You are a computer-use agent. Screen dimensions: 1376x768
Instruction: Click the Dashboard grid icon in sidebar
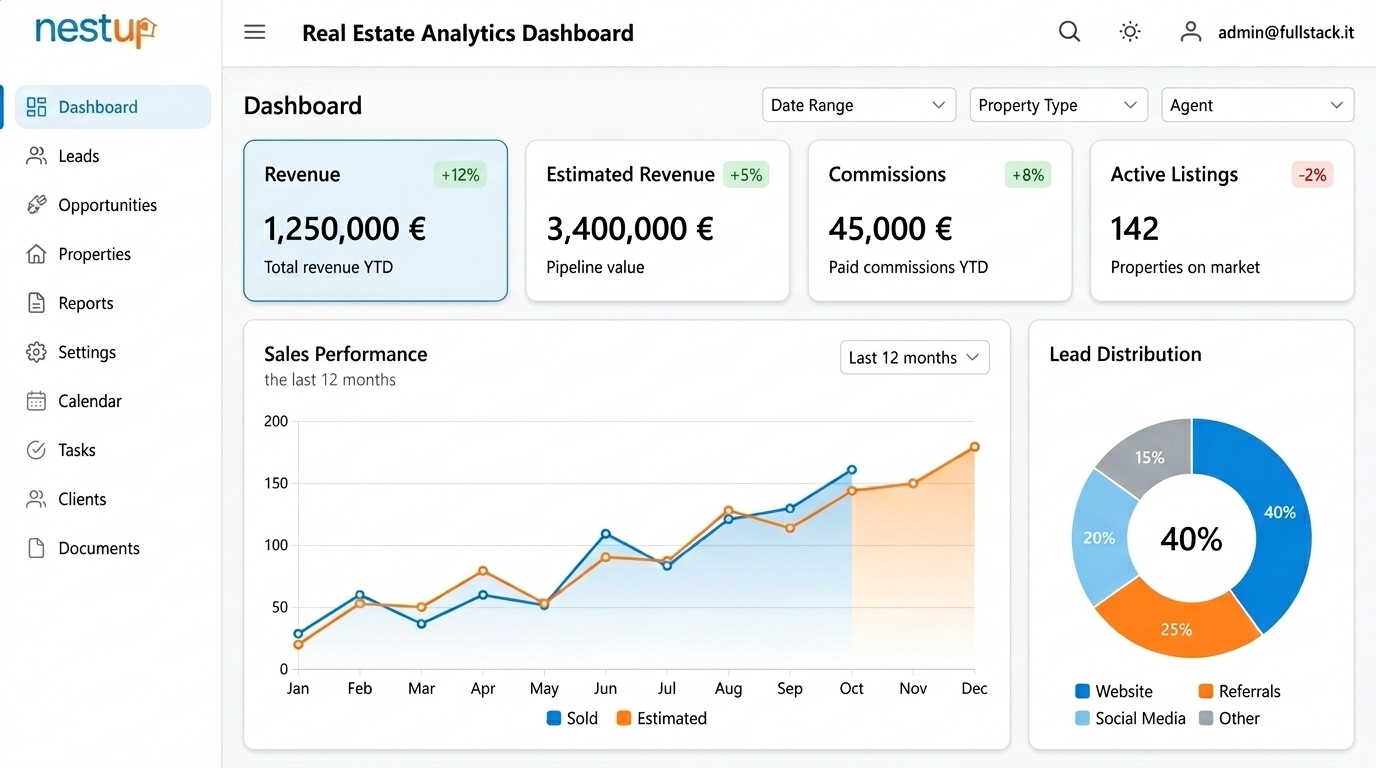tap(37, 107)
